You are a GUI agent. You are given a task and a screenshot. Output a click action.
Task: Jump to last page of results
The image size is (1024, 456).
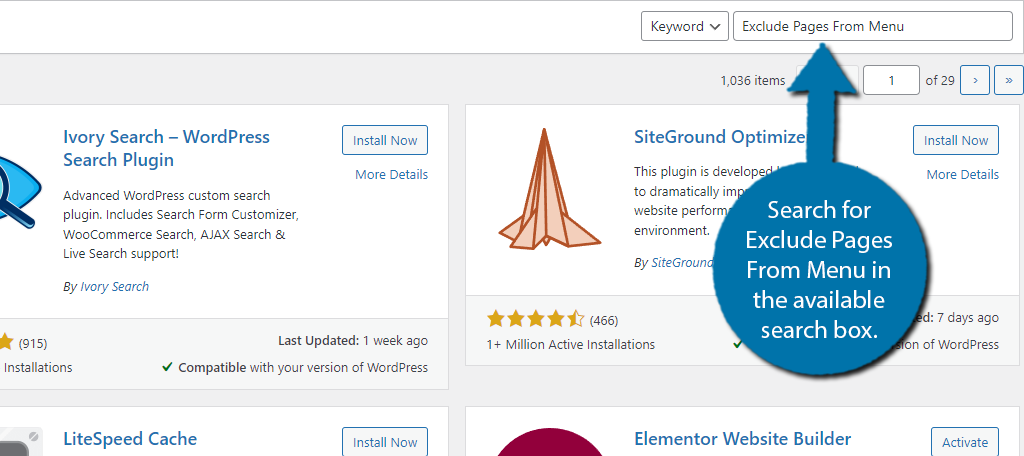click(x=1009, y=80)
